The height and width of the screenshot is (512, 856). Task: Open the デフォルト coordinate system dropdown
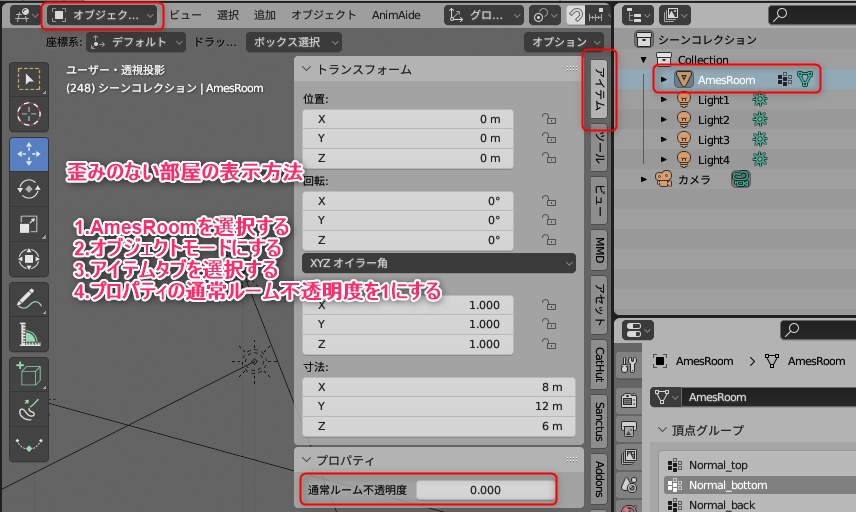coord(136,42)
